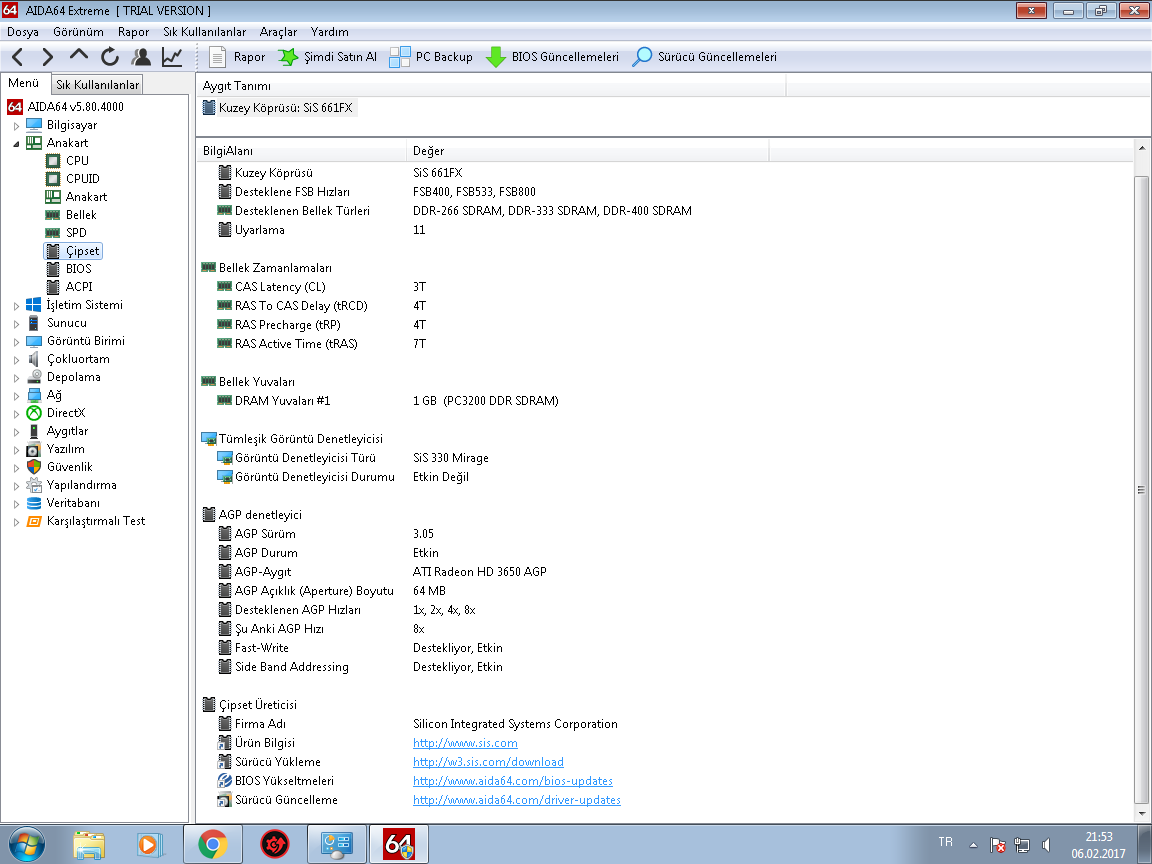Select the CPU item in the tree
Image resolution: width=1152 pixels, height=864 pixels.
tap(76, 160)
